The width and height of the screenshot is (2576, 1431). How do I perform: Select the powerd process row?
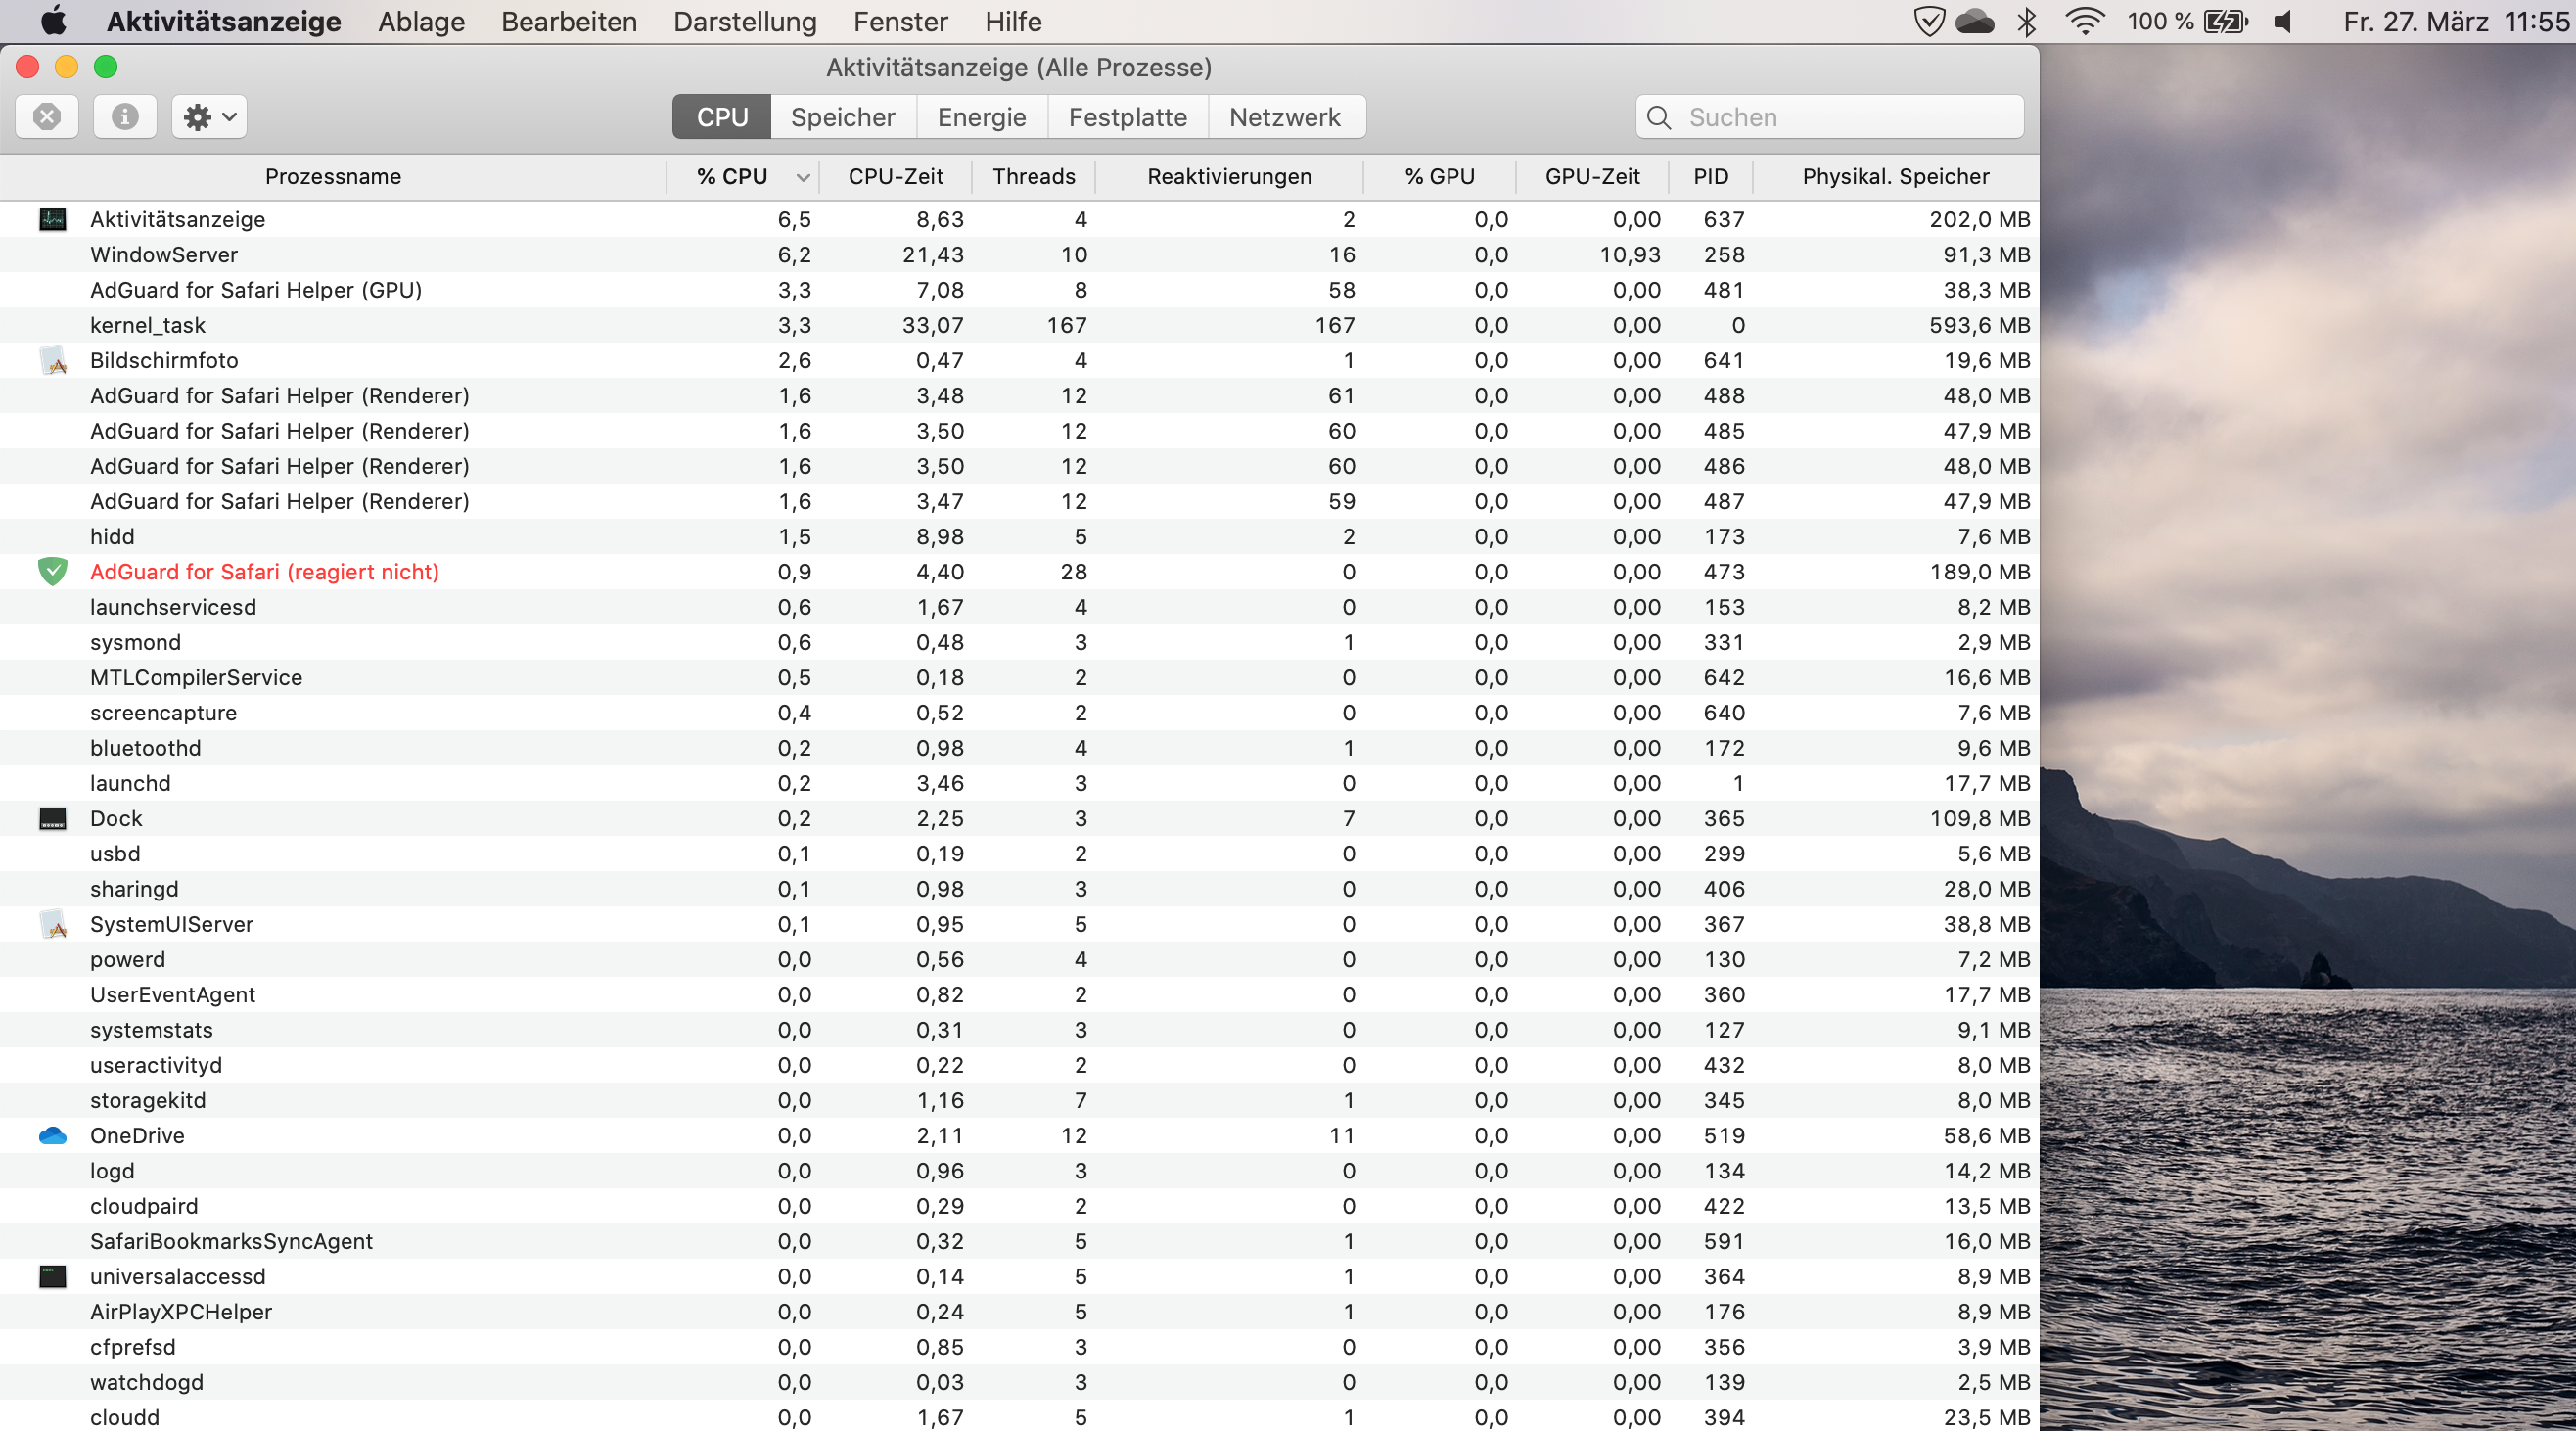(x=1019, y=959)
